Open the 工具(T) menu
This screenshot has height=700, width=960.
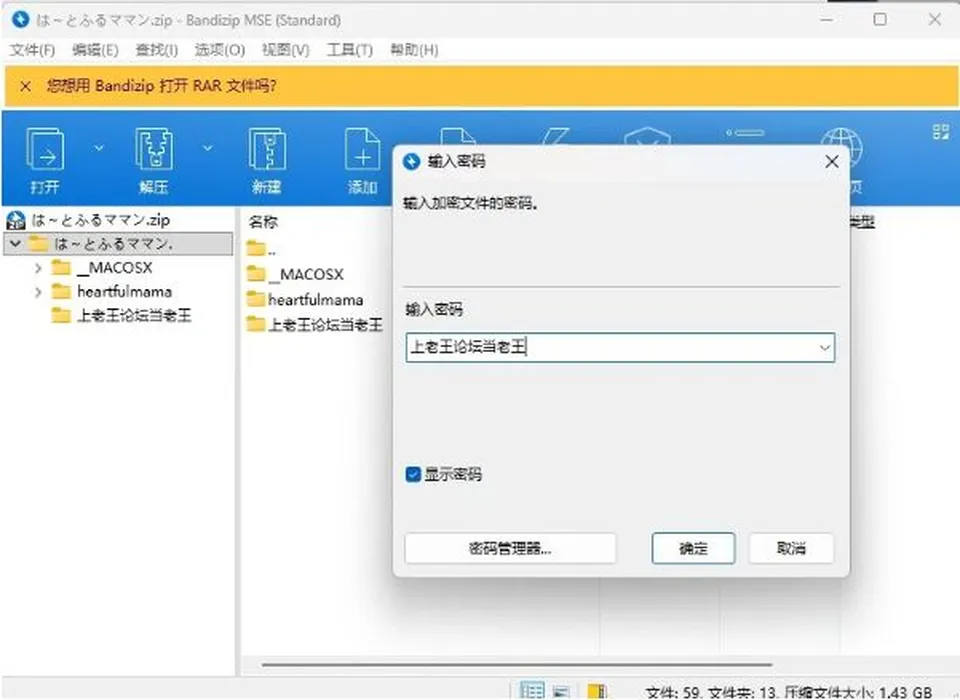349,50
